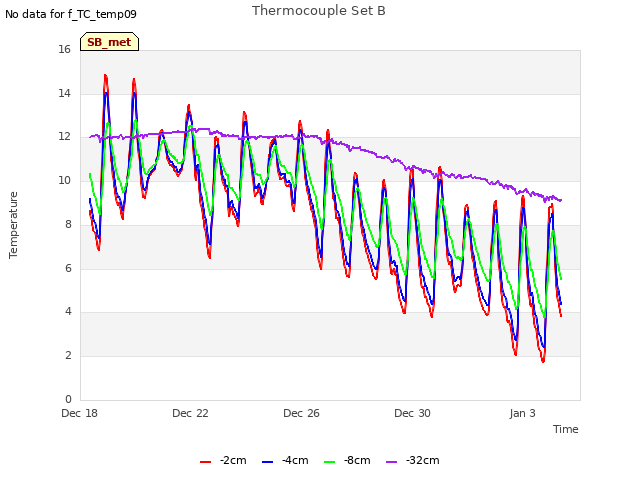Click the blue -4cm legend swatch
640x480 pixels.
point(268,462)
